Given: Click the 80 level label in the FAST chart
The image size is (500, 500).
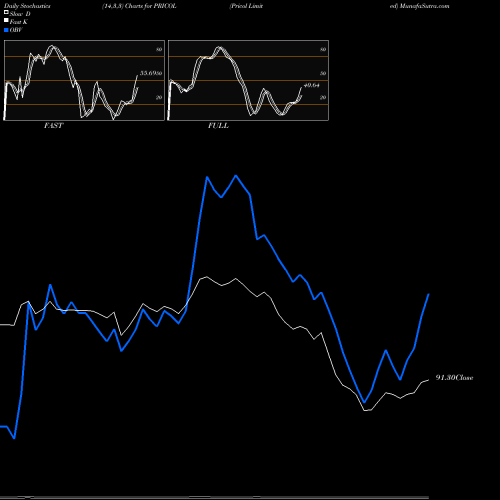Looking at the screenshot, I should pyautogui.click(x=159, y=49).
